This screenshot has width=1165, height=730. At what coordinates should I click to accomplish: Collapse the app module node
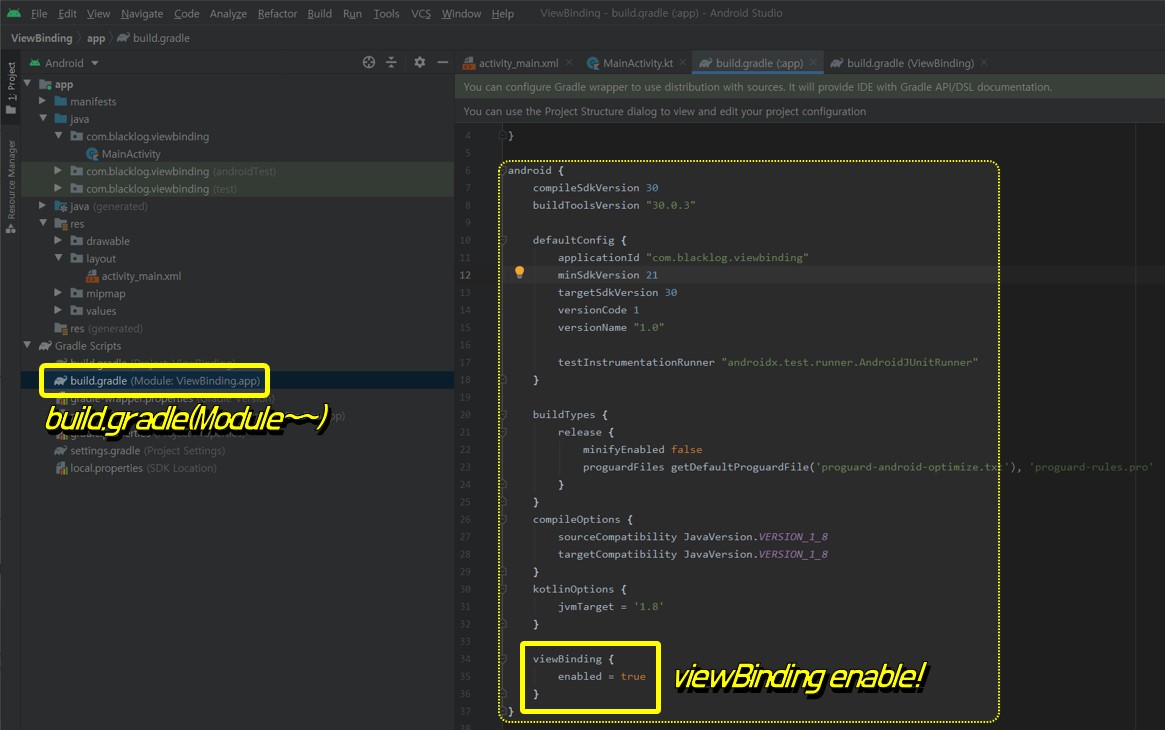[x=27, y=84]
